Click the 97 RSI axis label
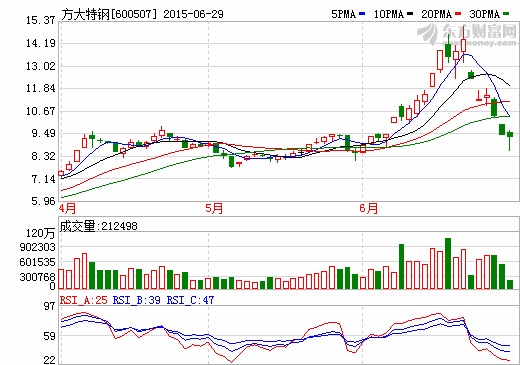This screenshot has height=365, width=520. (49, 306)
